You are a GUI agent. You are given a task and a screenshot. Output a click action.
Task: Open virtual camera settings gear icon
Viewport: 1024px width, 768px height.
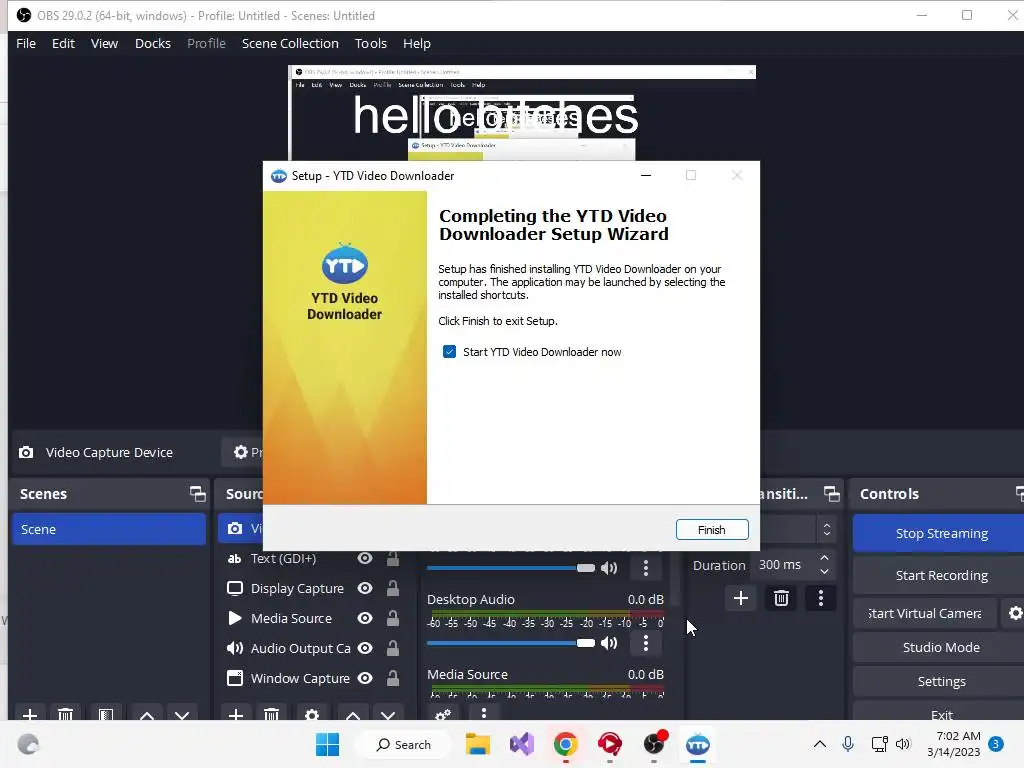pos(1015,614)
